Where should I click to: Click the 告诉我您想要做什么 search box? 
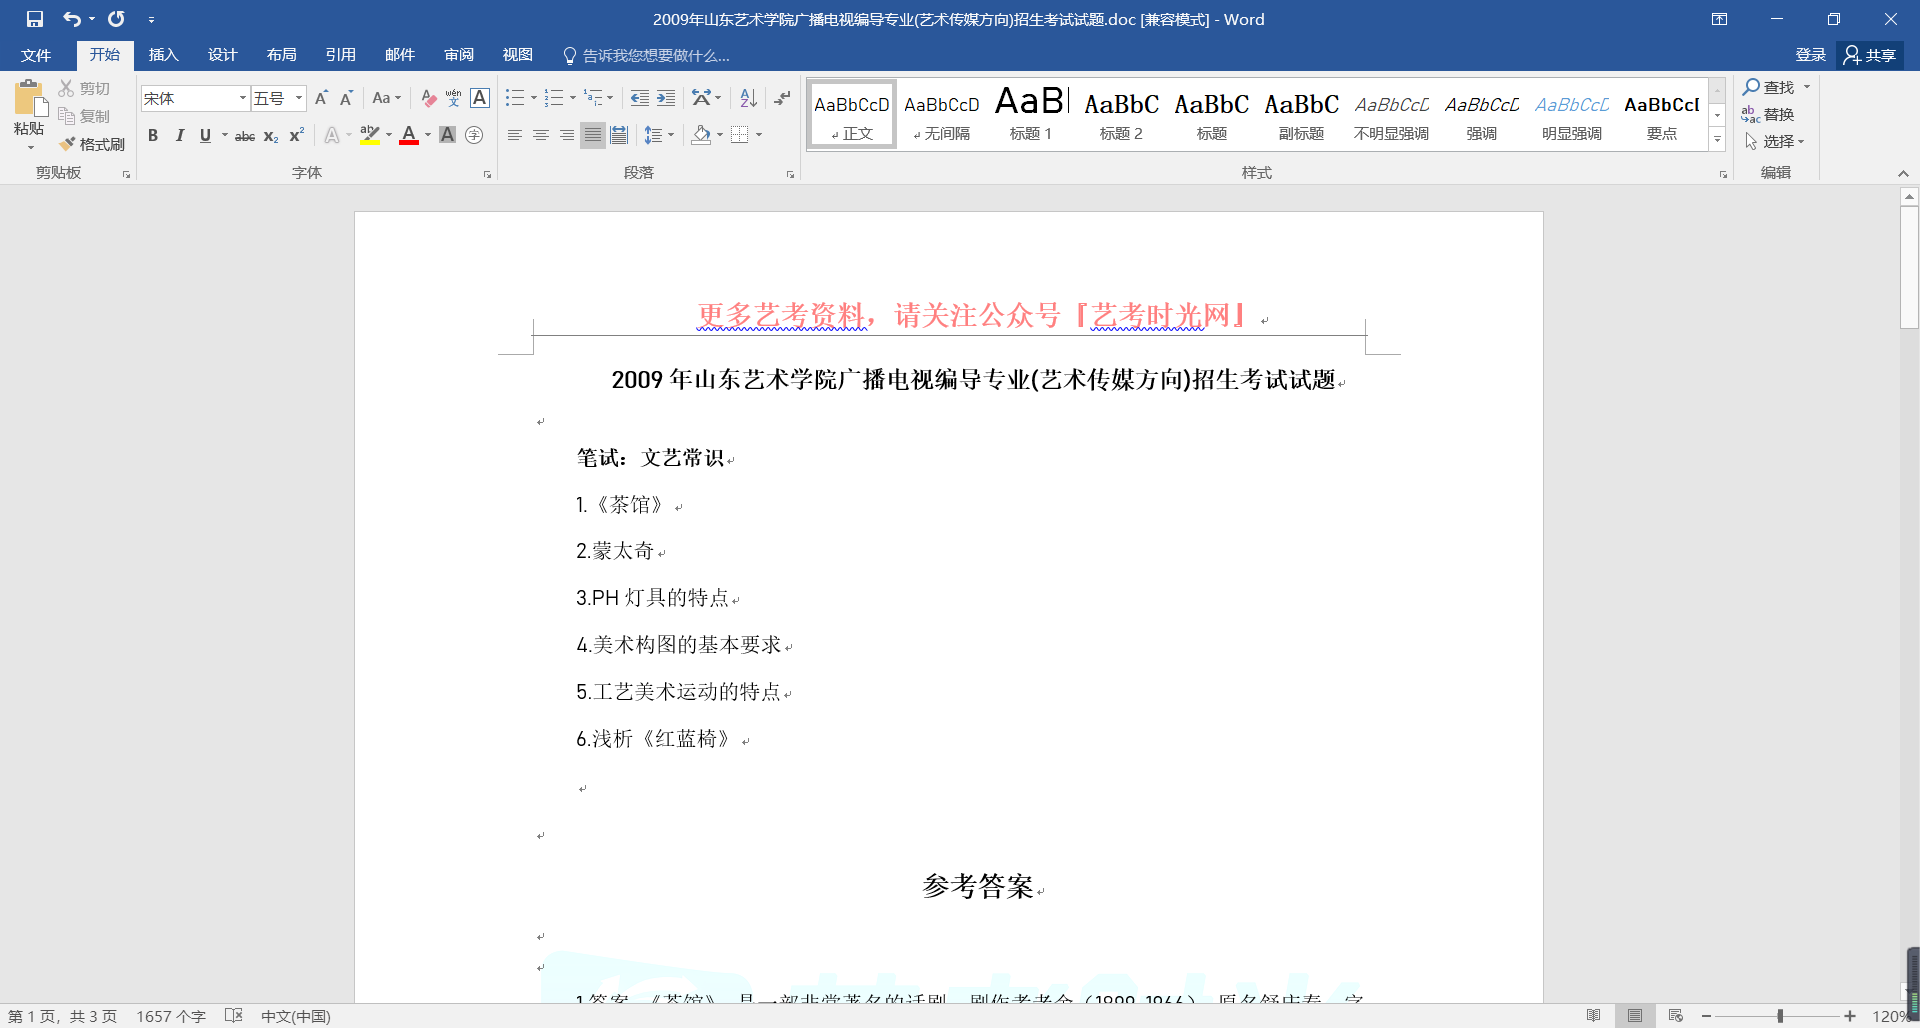click(655, 56)
